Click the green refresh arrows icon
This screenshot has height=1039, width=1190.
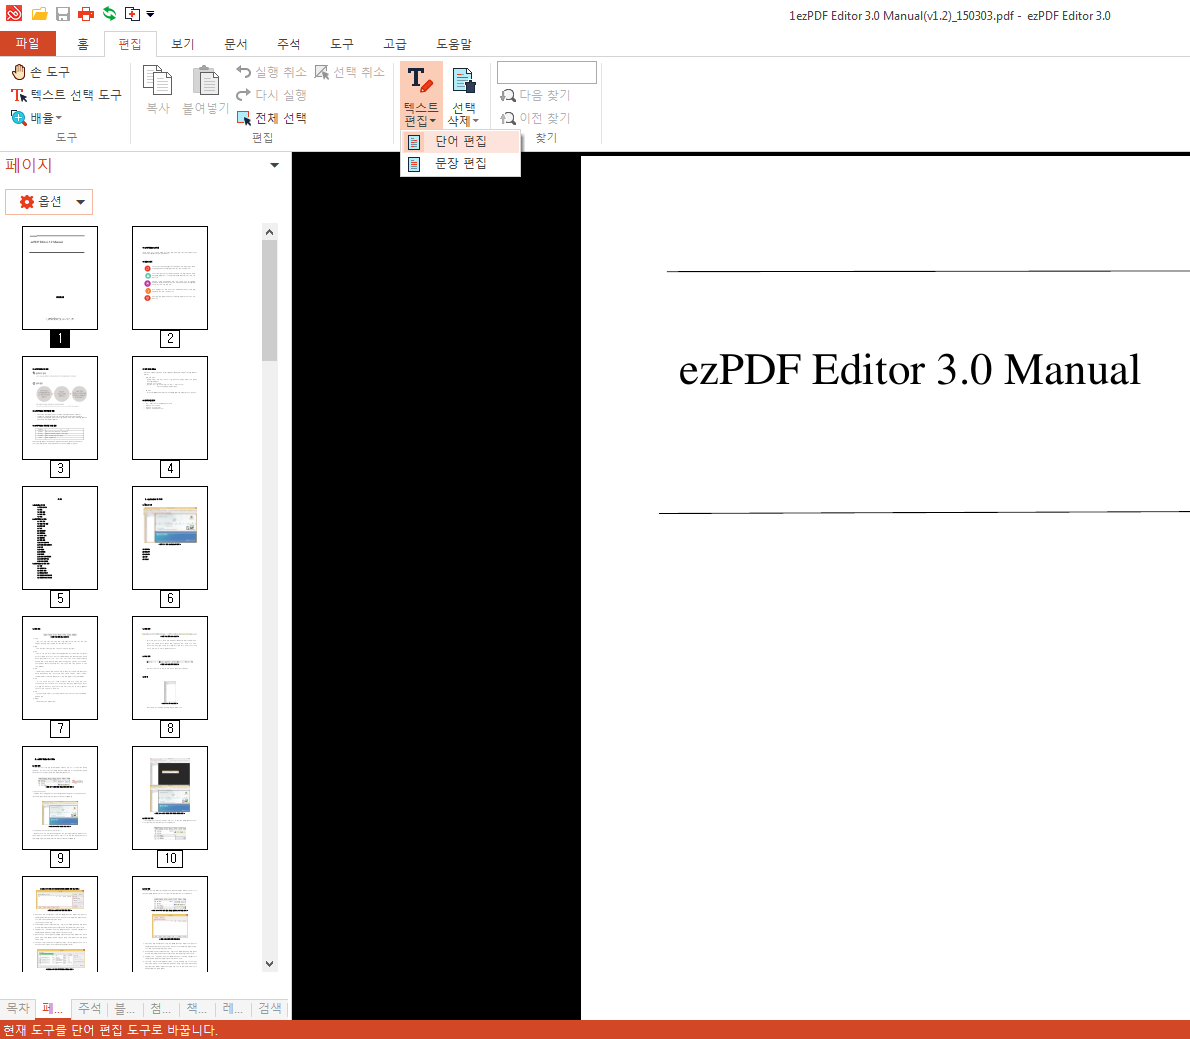(x=109, y=14)
